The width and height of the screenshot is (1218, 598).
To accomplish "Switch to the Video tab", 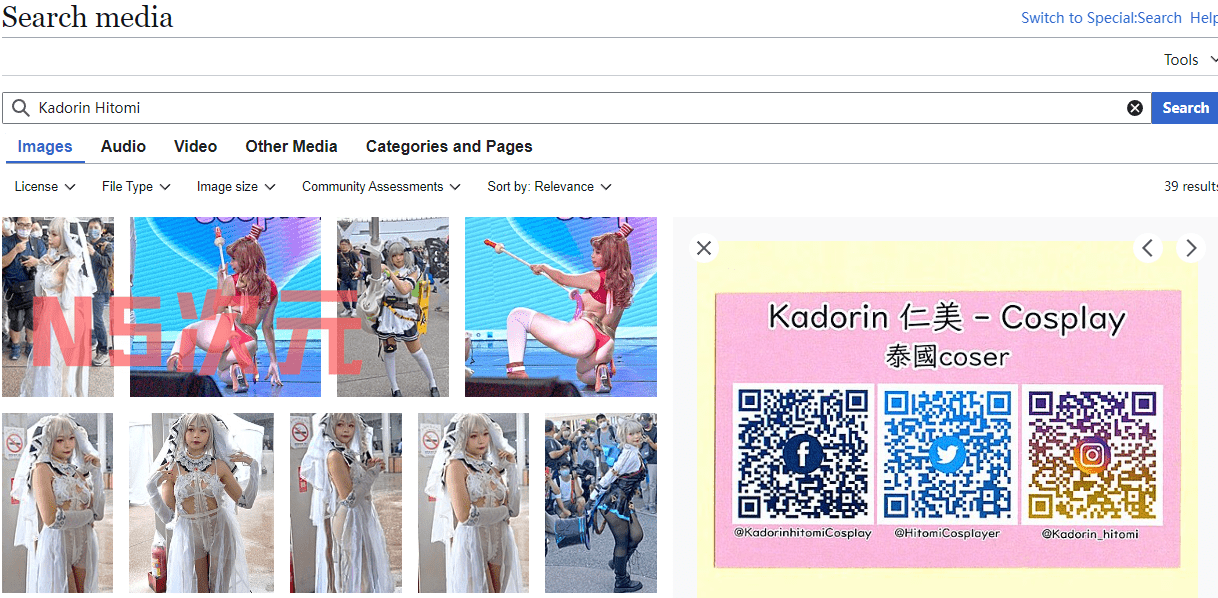I will point(195,147).
